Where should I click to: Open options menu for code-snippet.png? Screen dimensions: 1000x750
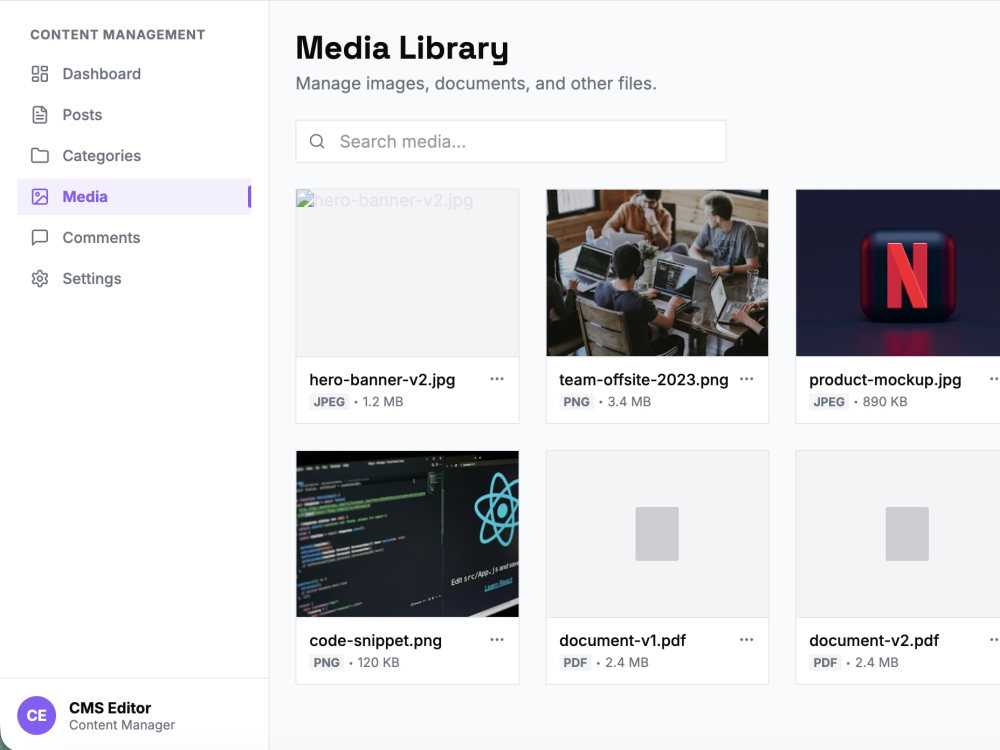[497, 640]
